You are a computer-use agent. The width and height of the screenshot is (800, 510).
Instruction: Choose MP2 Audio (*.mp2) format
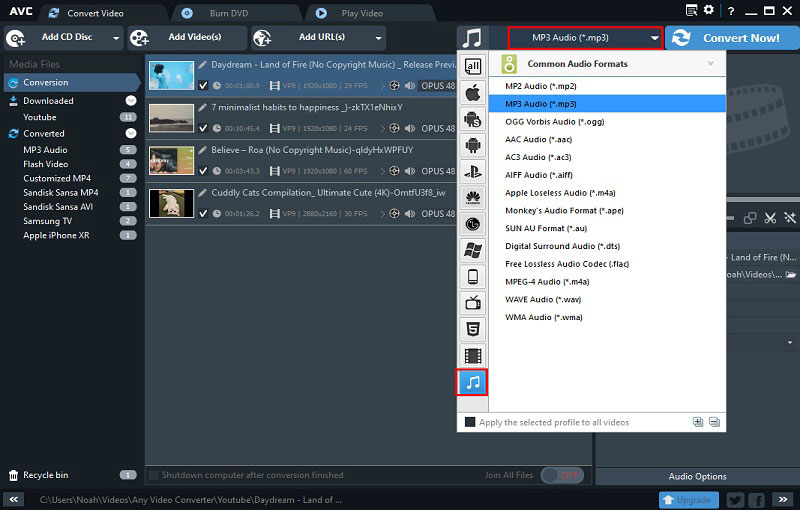coord(607,86)
